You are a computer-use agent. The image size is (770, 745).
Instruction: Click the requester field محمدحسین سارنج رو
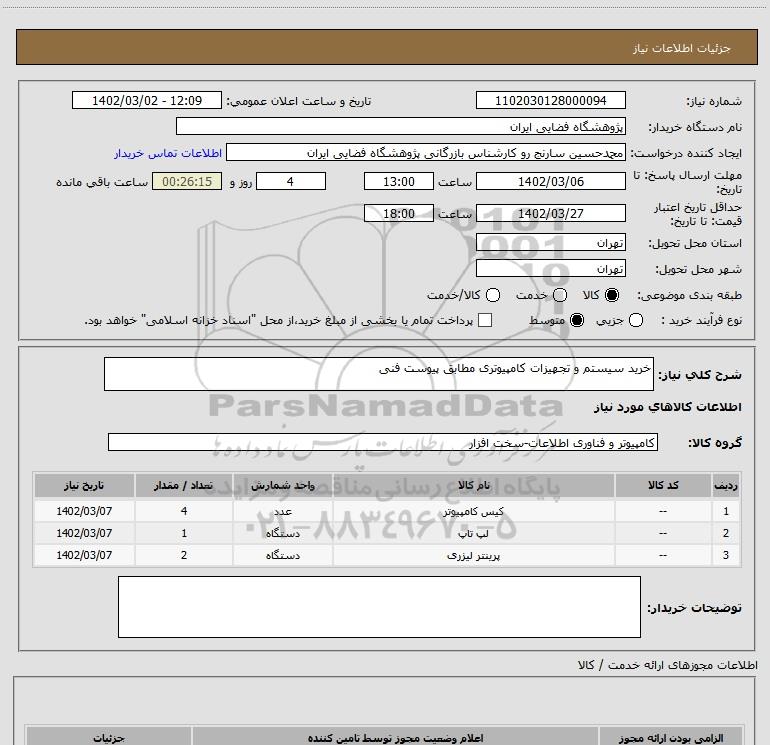(x=426, y=152)
